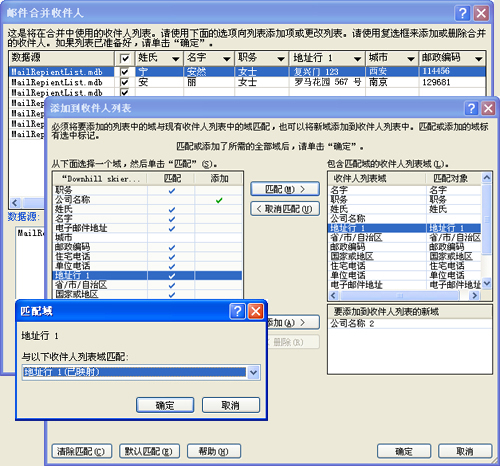Click the < 取消匹配(U) button
The image size is (500, 466).
pos(285,209)
